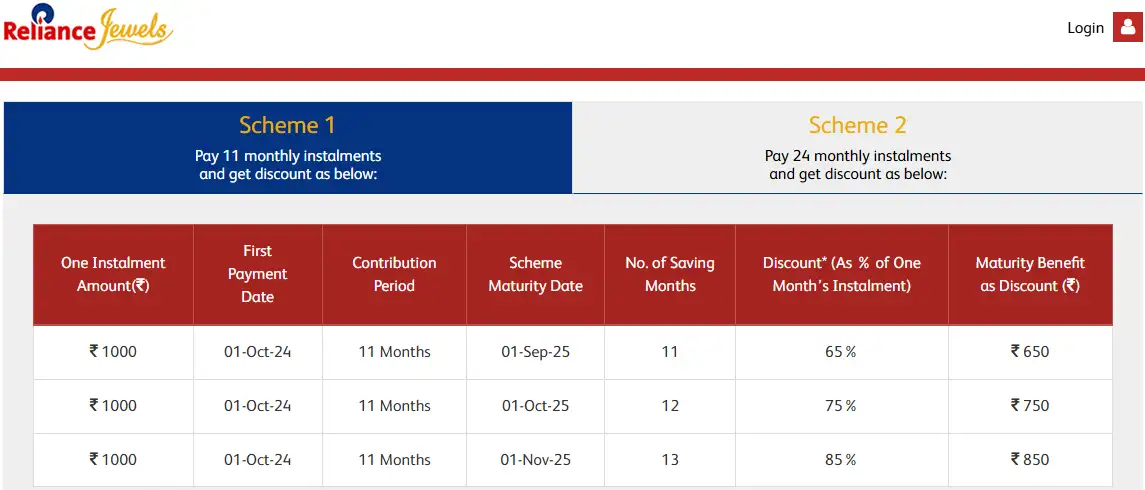
Task: Select the Contribution Period column header
Action: coord(394,274)
